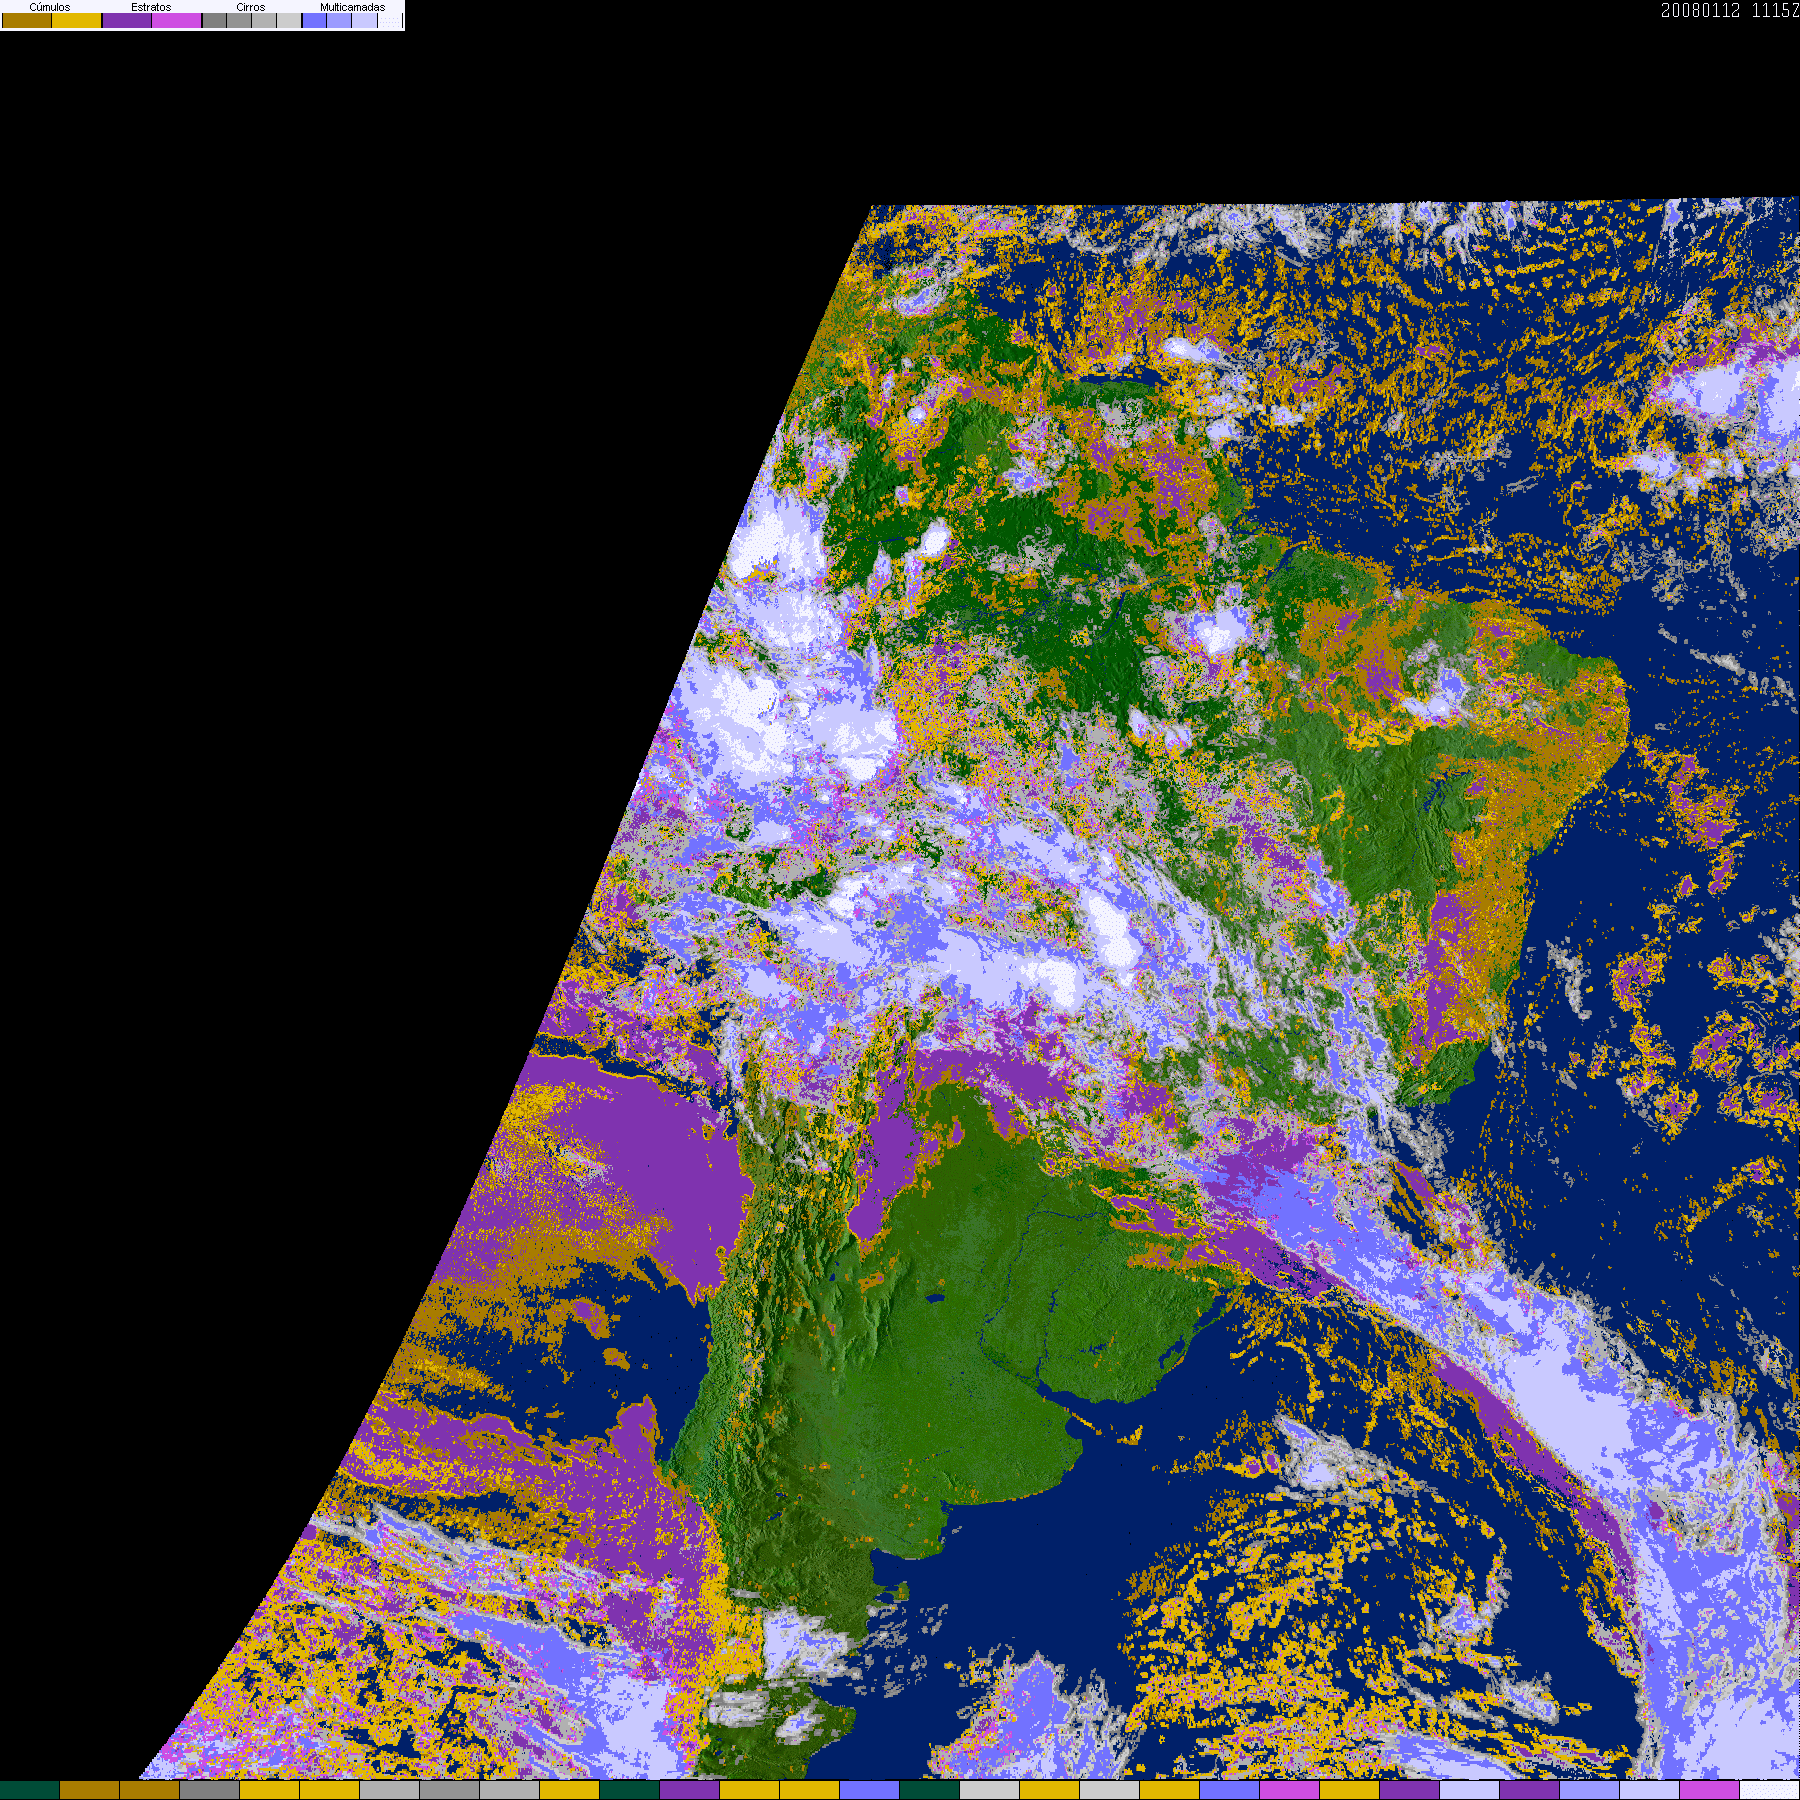The width and height of the screenshot is (1800, 1800).
Task: Pick the dark purple Estratos legend swatch
Action: [x=127, y=21]
